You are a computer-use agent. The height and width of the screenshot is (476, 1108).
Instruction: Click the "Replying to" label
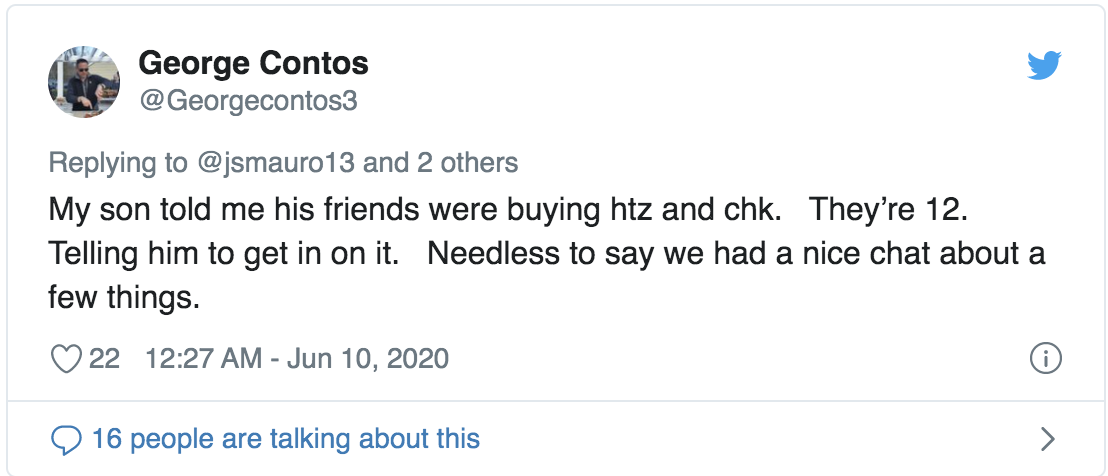point(117,162)
